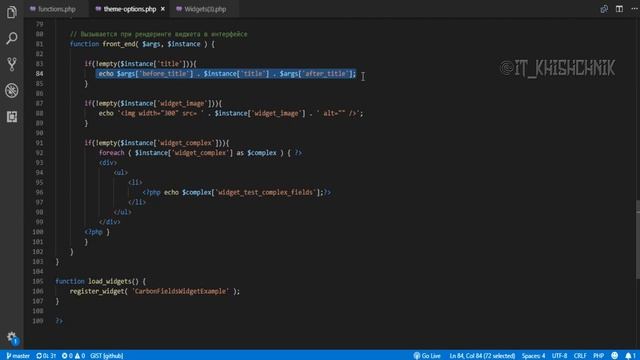Image resolution: width=640 pixels, height=360 pixels.
Task: Click 'widget_image' string on line 87
Action: (182, 103)
